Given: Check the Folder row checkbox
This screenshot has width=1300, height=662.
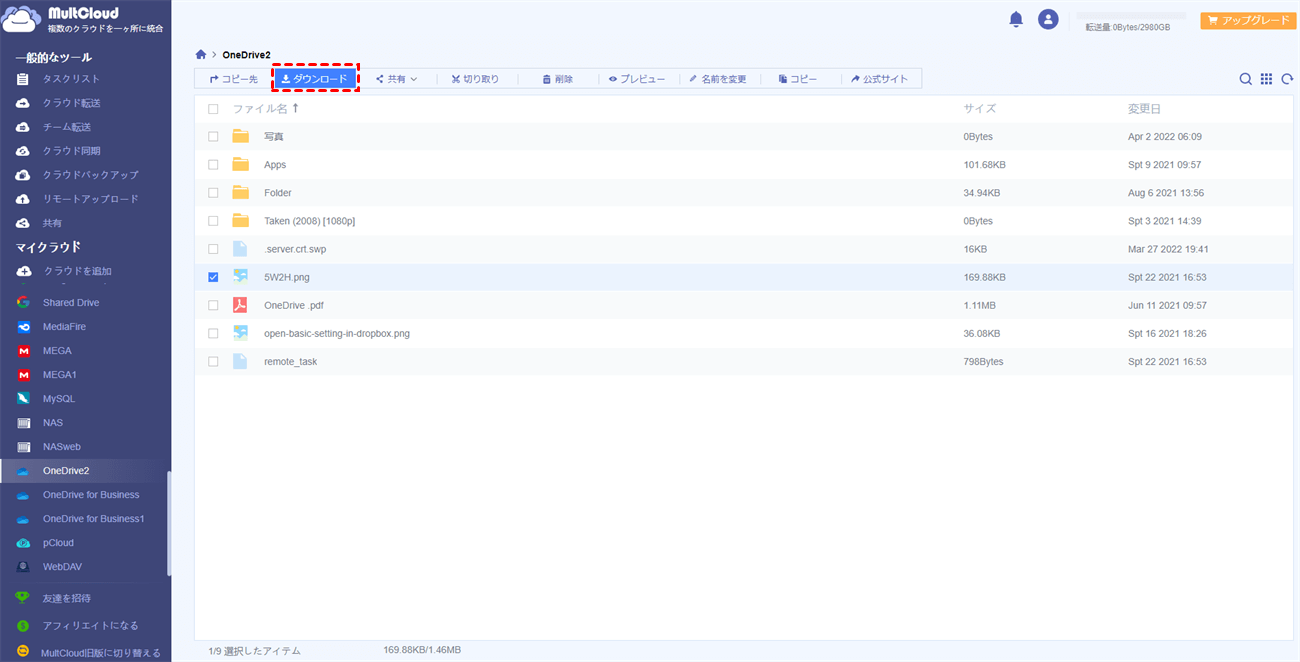Looking at the screenshot, I should [213, 192].
